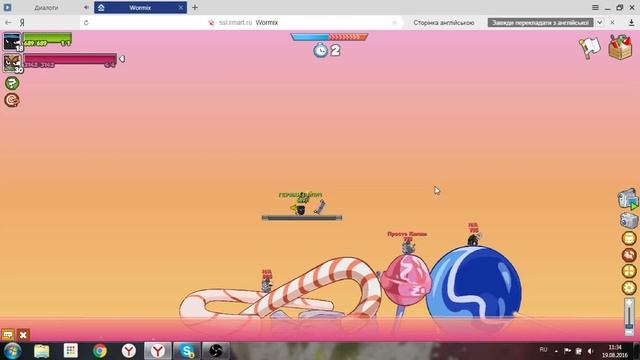Click the enemy worm on candy cane
Image resolution: width=640 pixels, height=360 pixels.
(x=267, y=286)
